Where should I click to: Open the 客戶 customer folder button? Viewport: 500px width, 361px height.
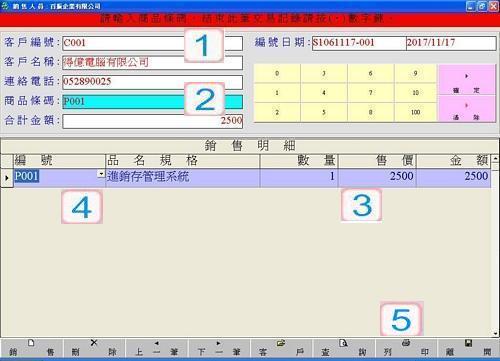(281, 348)
